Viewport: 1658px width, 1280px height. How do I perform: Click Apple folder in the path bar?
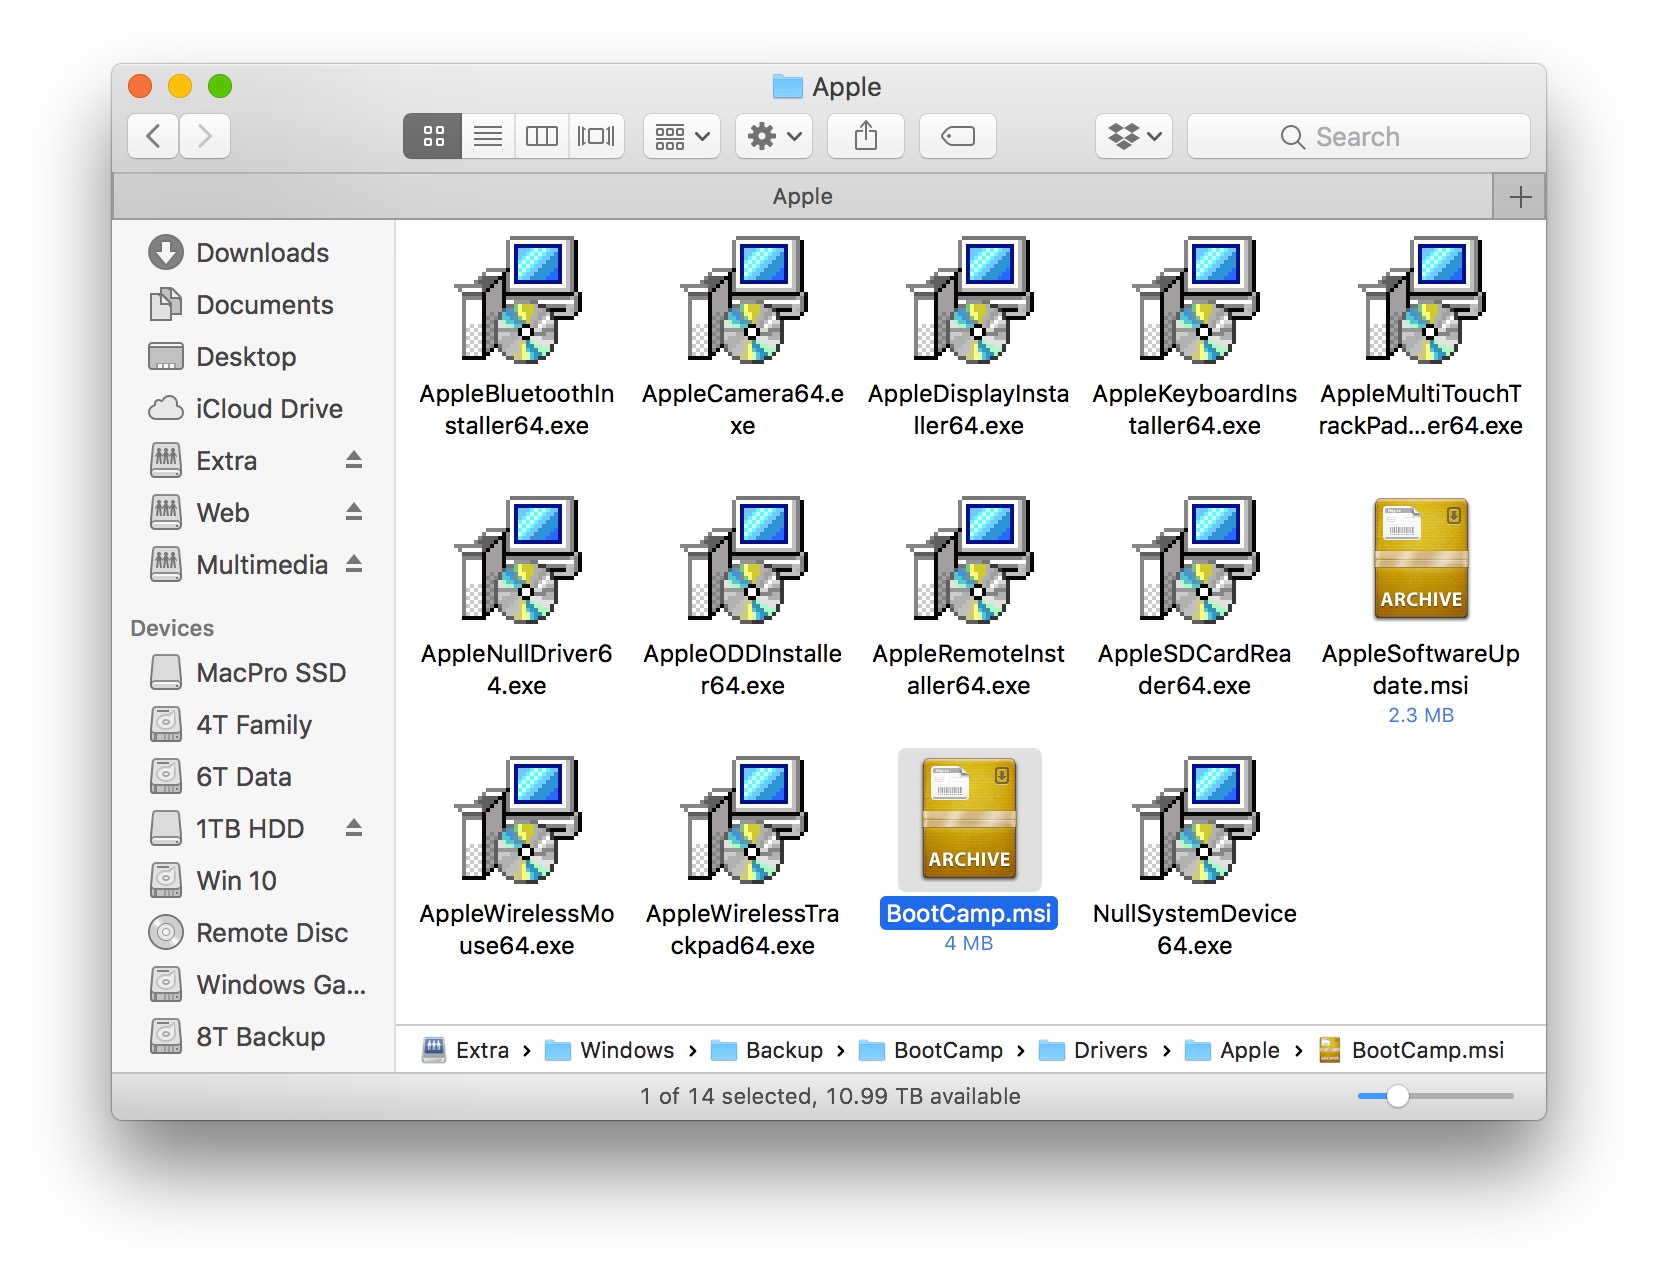pyautogui.click(x=1232, y=1050)
